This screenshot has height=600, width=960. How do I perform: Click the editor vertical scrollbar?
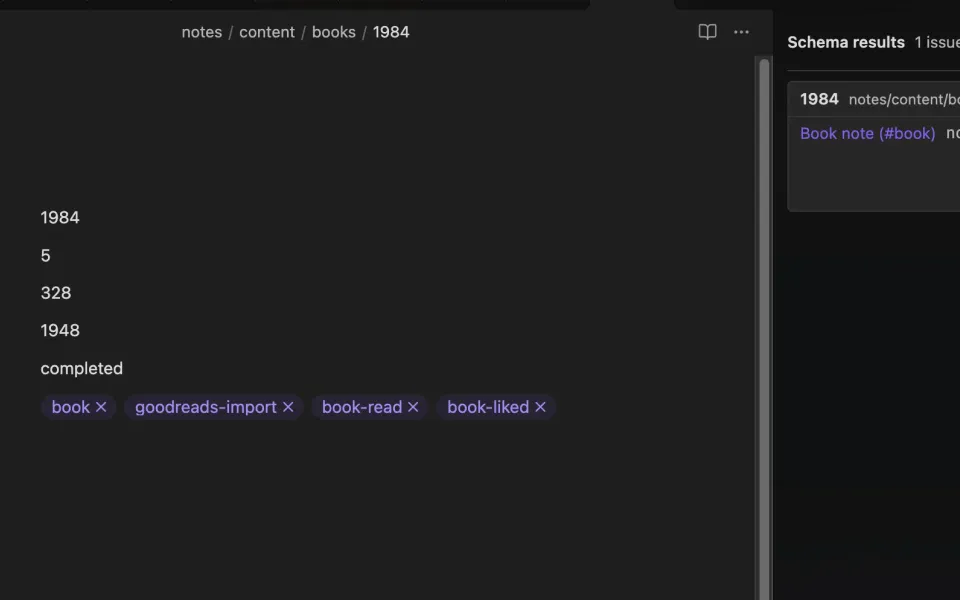point(764,329)
